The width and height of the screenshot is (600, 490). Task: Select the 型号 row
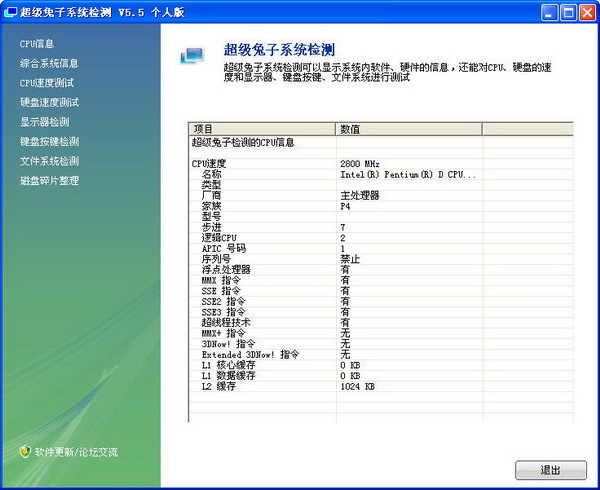point(381,217)
